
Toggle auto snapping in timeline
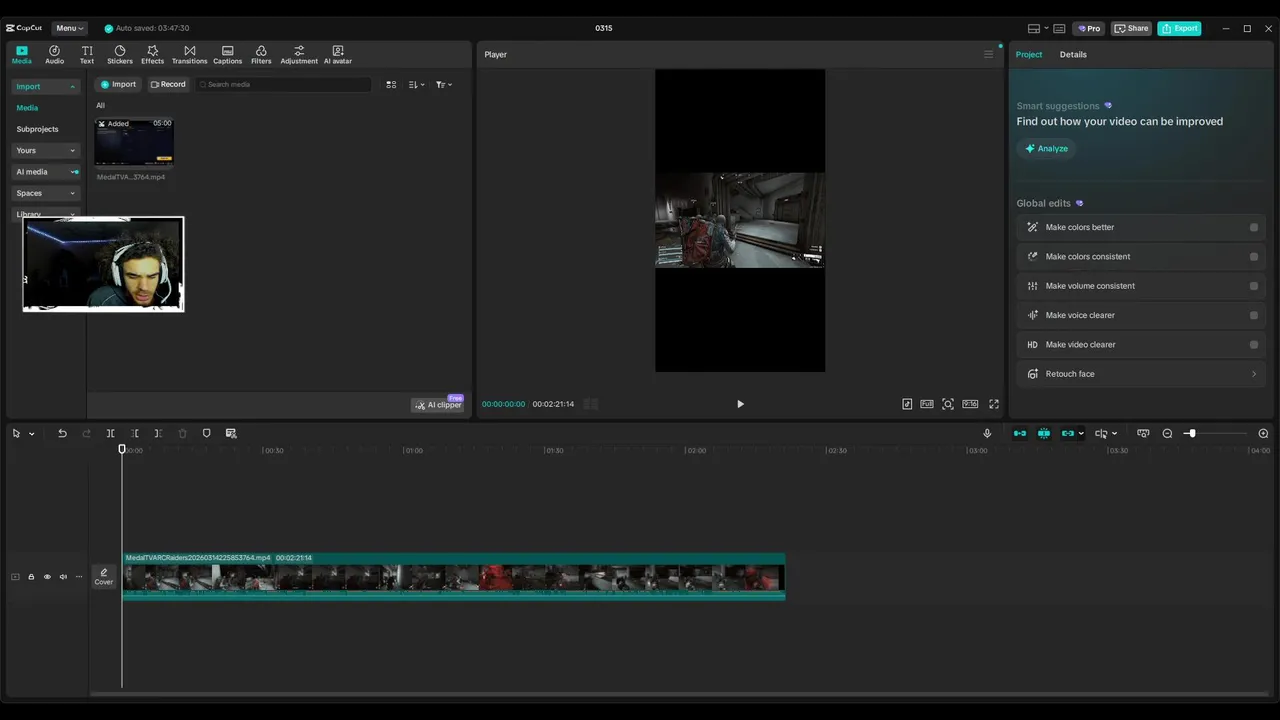click(x=1044, y=433)
